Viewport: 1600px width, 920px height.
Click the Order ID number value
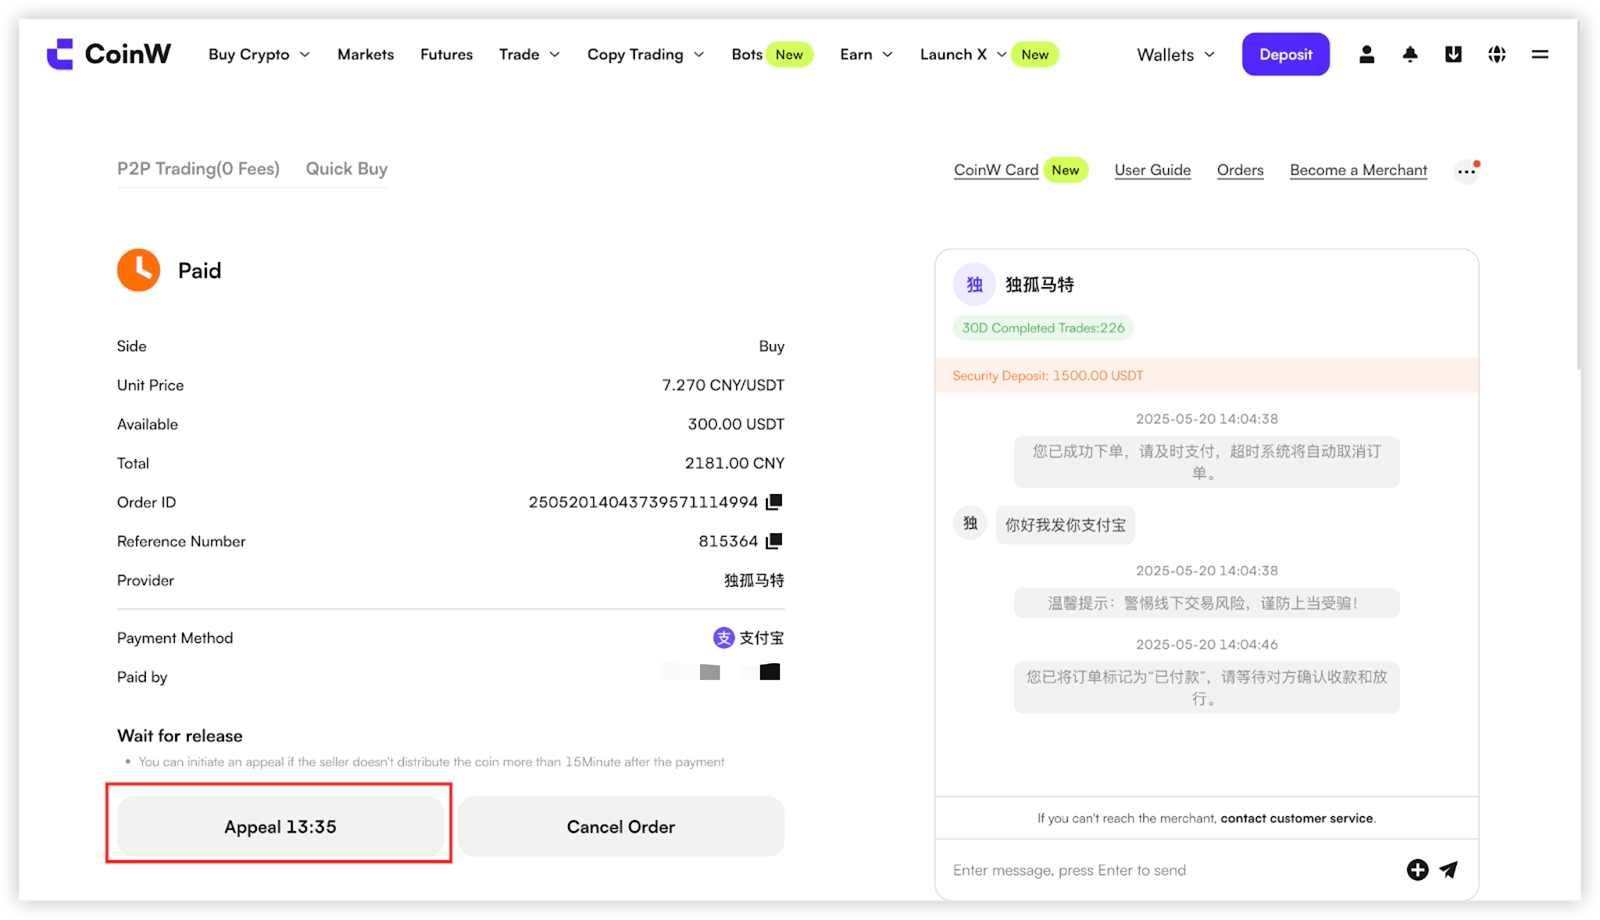(x=643, y=502)
